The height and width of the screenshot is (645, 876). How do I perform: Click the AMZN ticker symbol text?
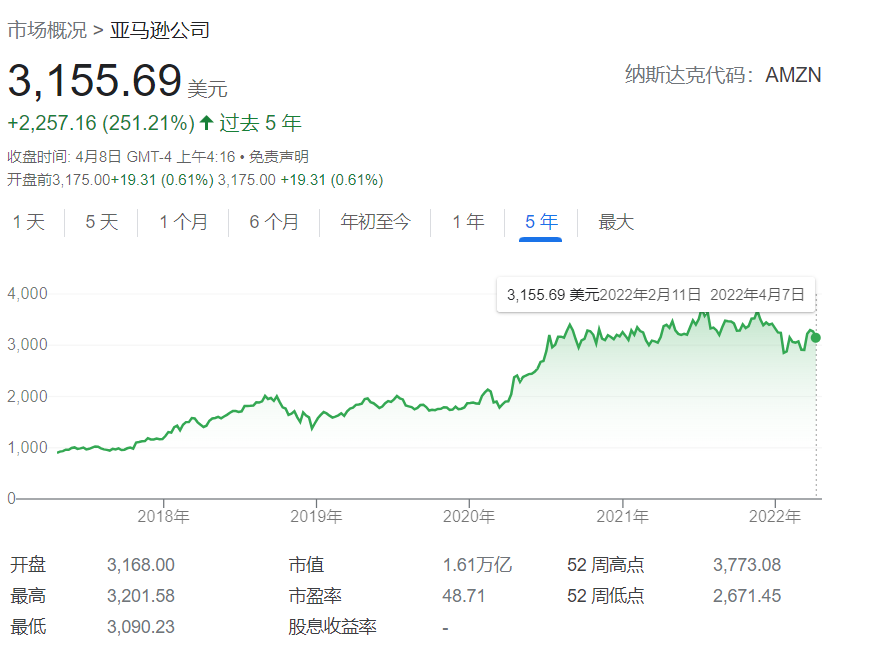pyautogui.click(x=794, y=74)
